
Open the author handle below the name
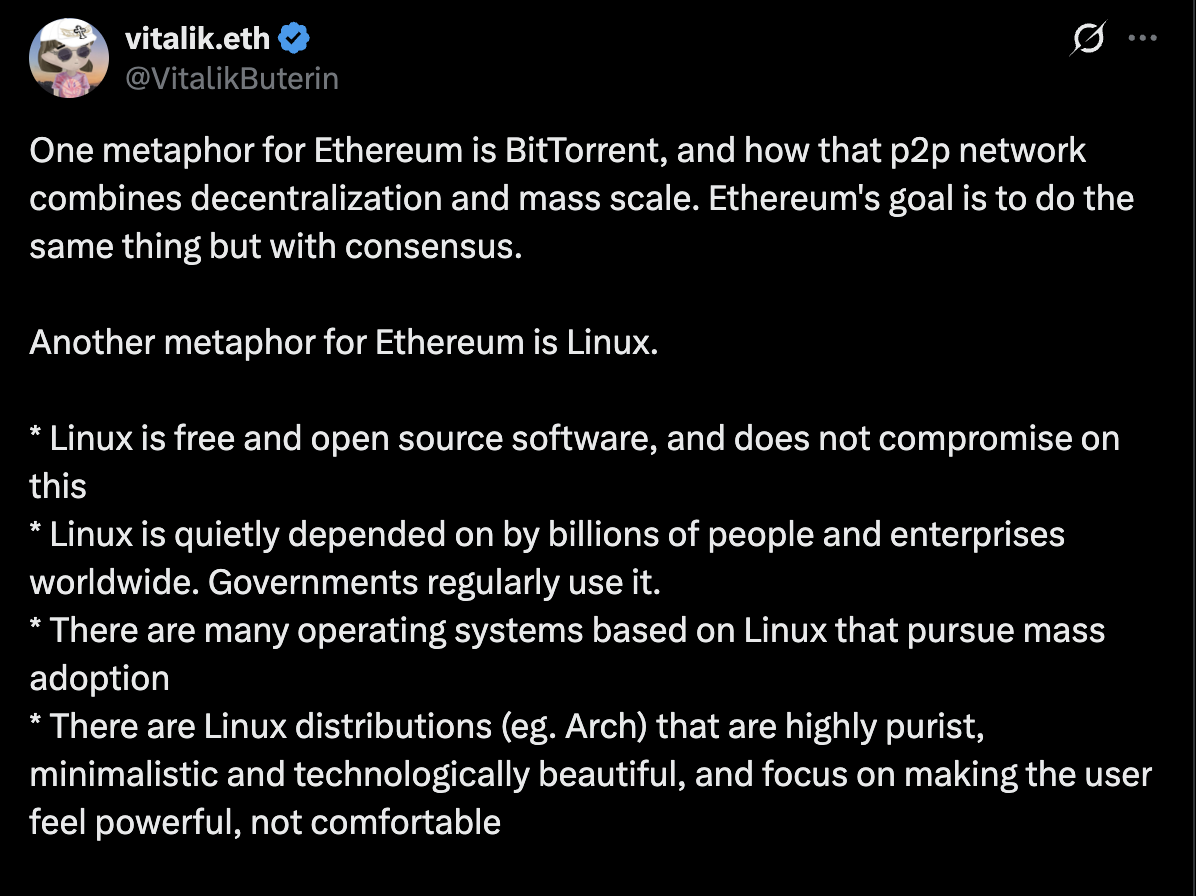pos(231,78)
